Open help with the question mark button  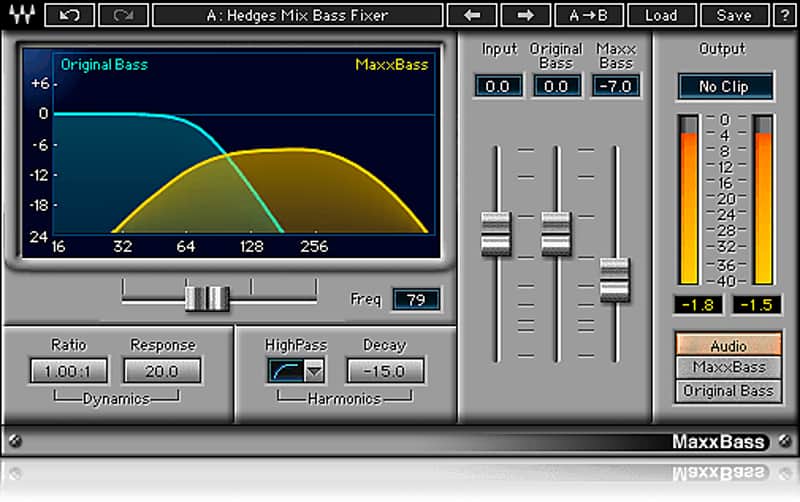point(784,15)
